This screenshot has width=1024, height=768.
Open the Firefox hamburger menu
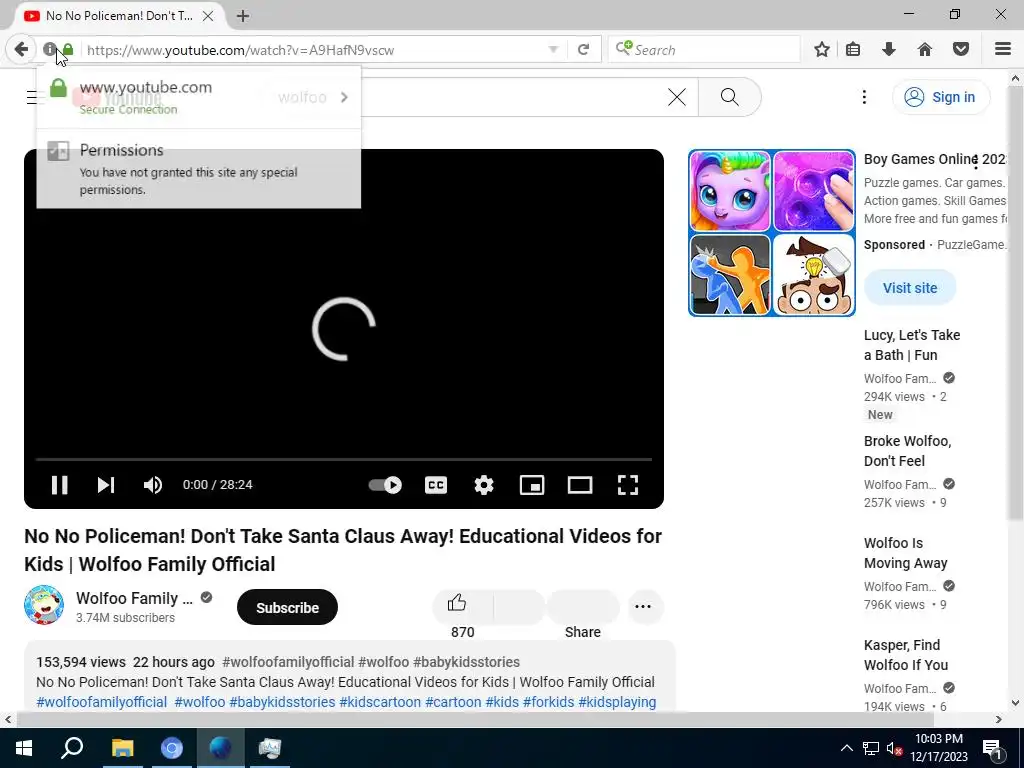click(1003, 49)
